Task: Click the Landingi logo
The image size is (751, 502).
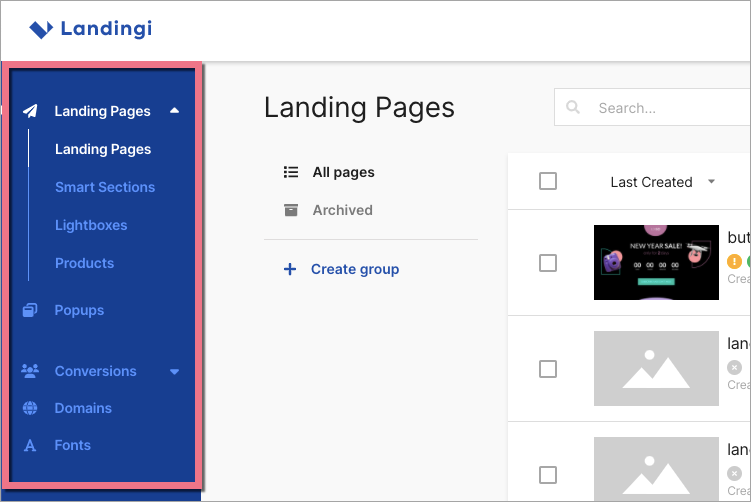Action: pos(91,29)
